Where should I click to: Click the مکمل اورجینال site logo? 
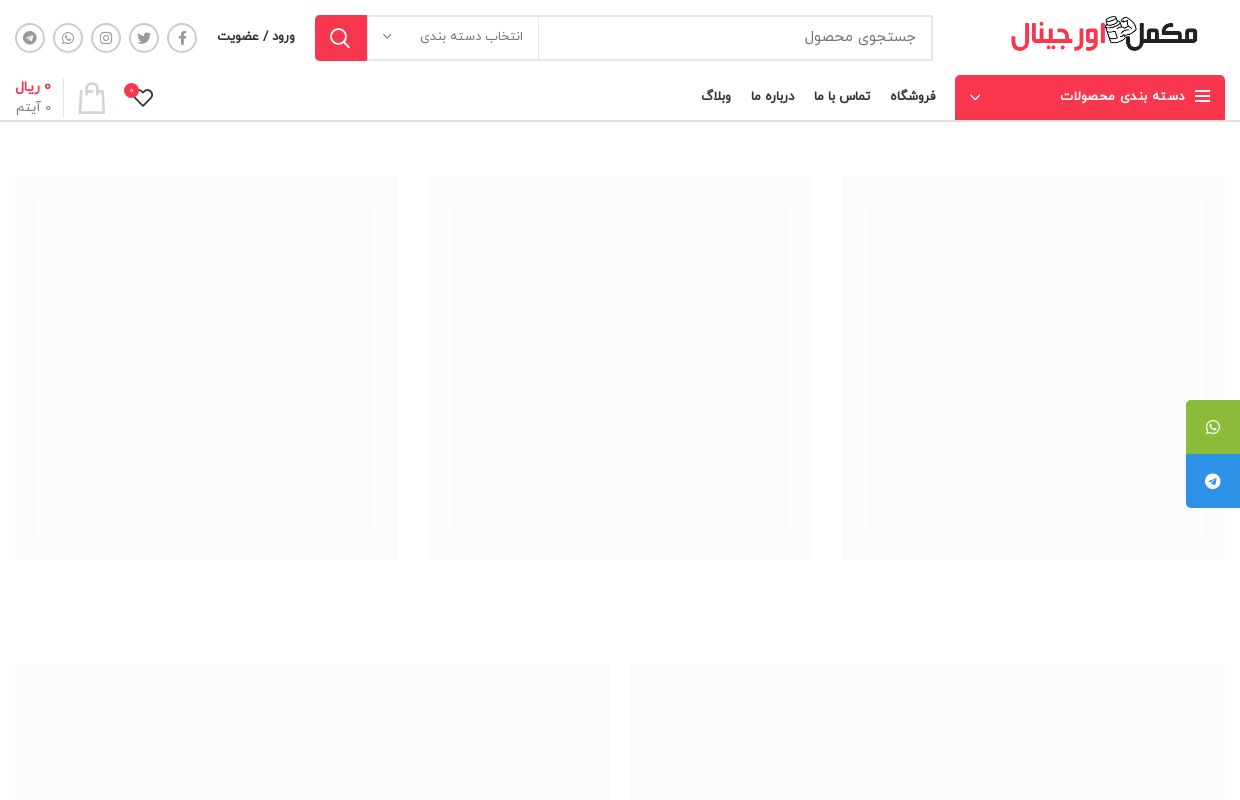[1103, 35]
